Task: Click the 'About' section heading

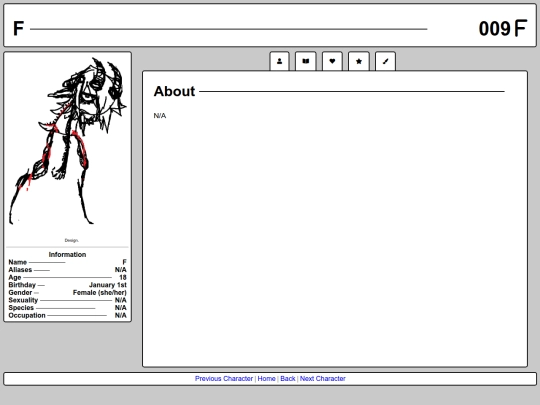Action: coord(174,91)
